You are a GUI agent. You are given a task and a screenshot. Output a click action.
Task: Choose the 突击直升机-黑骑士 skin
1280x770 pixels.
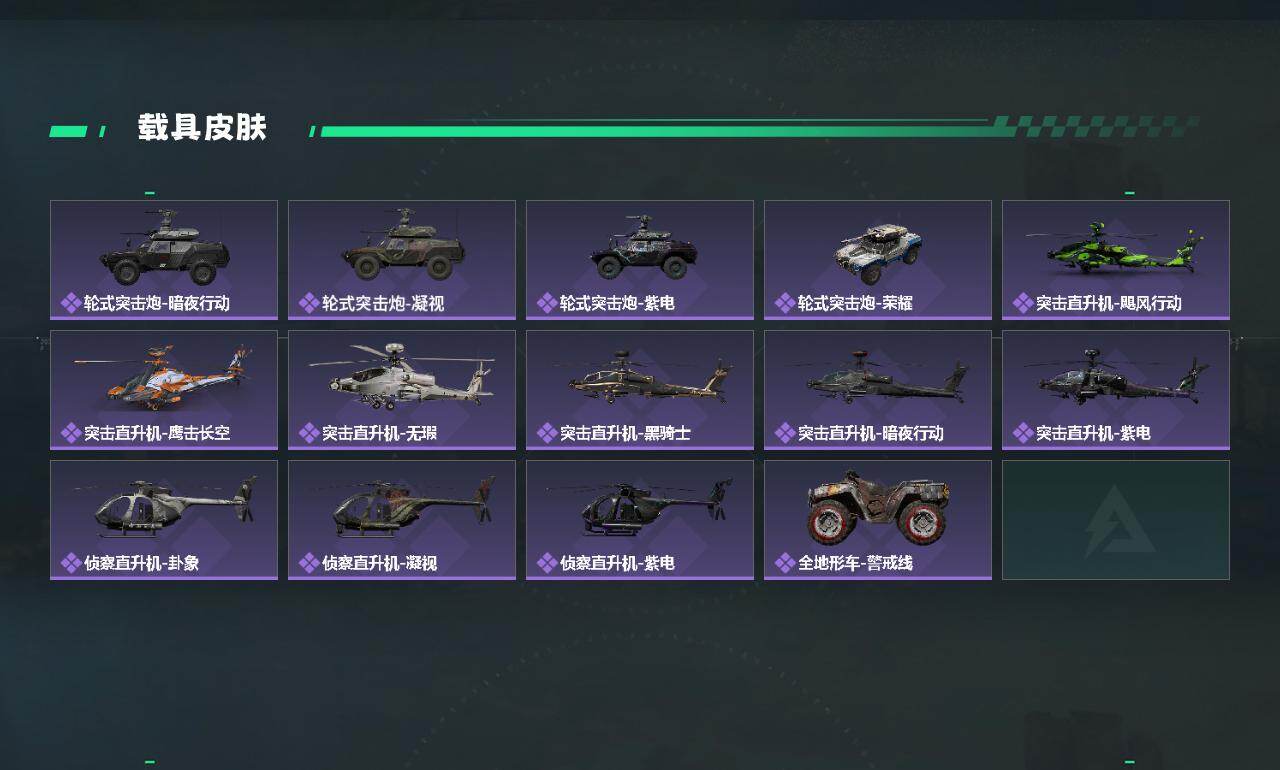point(640,390)
